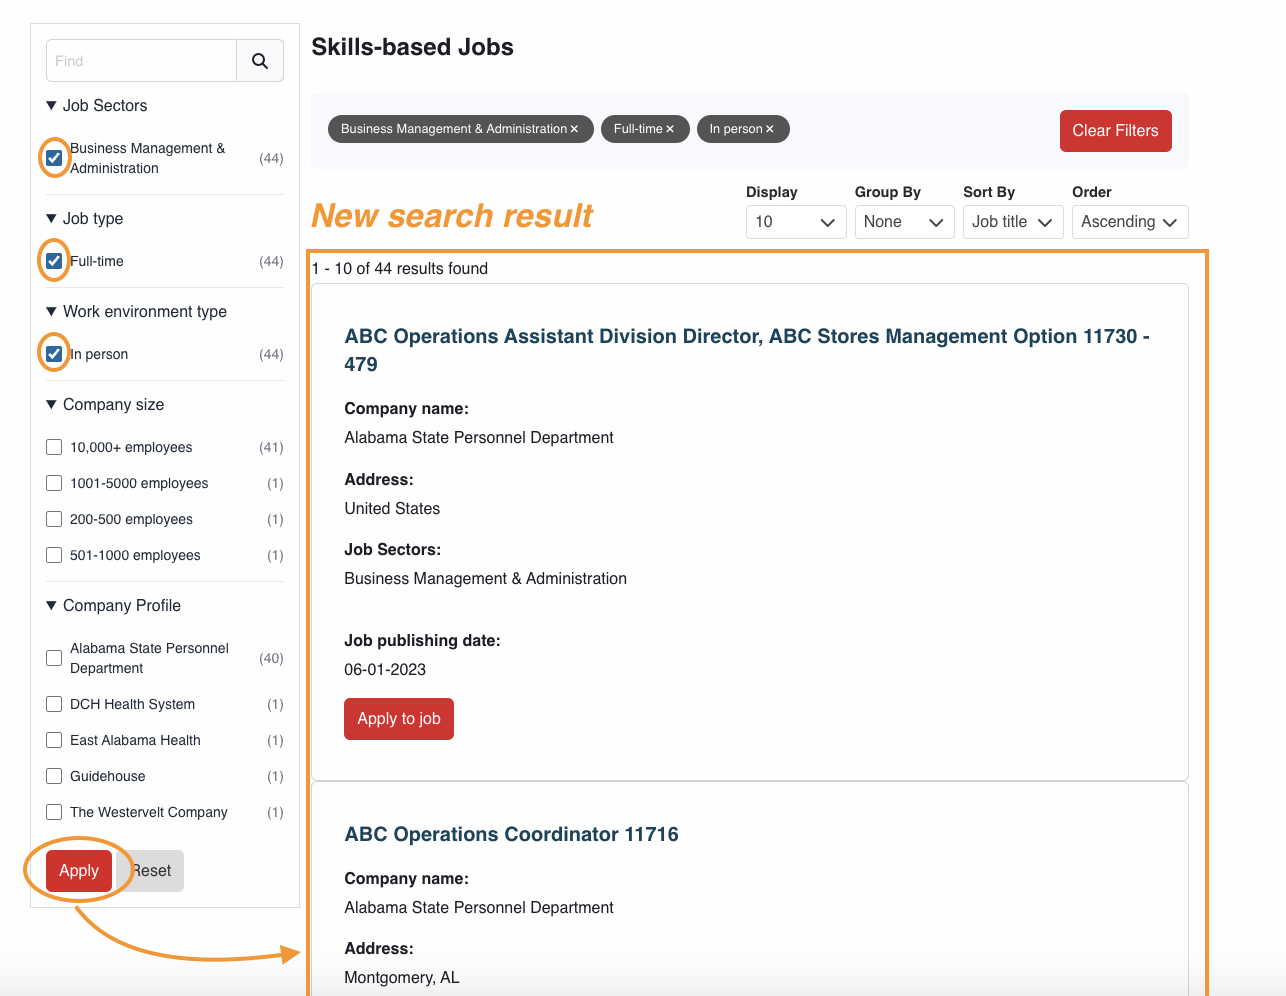The image size is (1286, 996).
Task: Collapse the Company Profile section
Action: tap(52, 606)
